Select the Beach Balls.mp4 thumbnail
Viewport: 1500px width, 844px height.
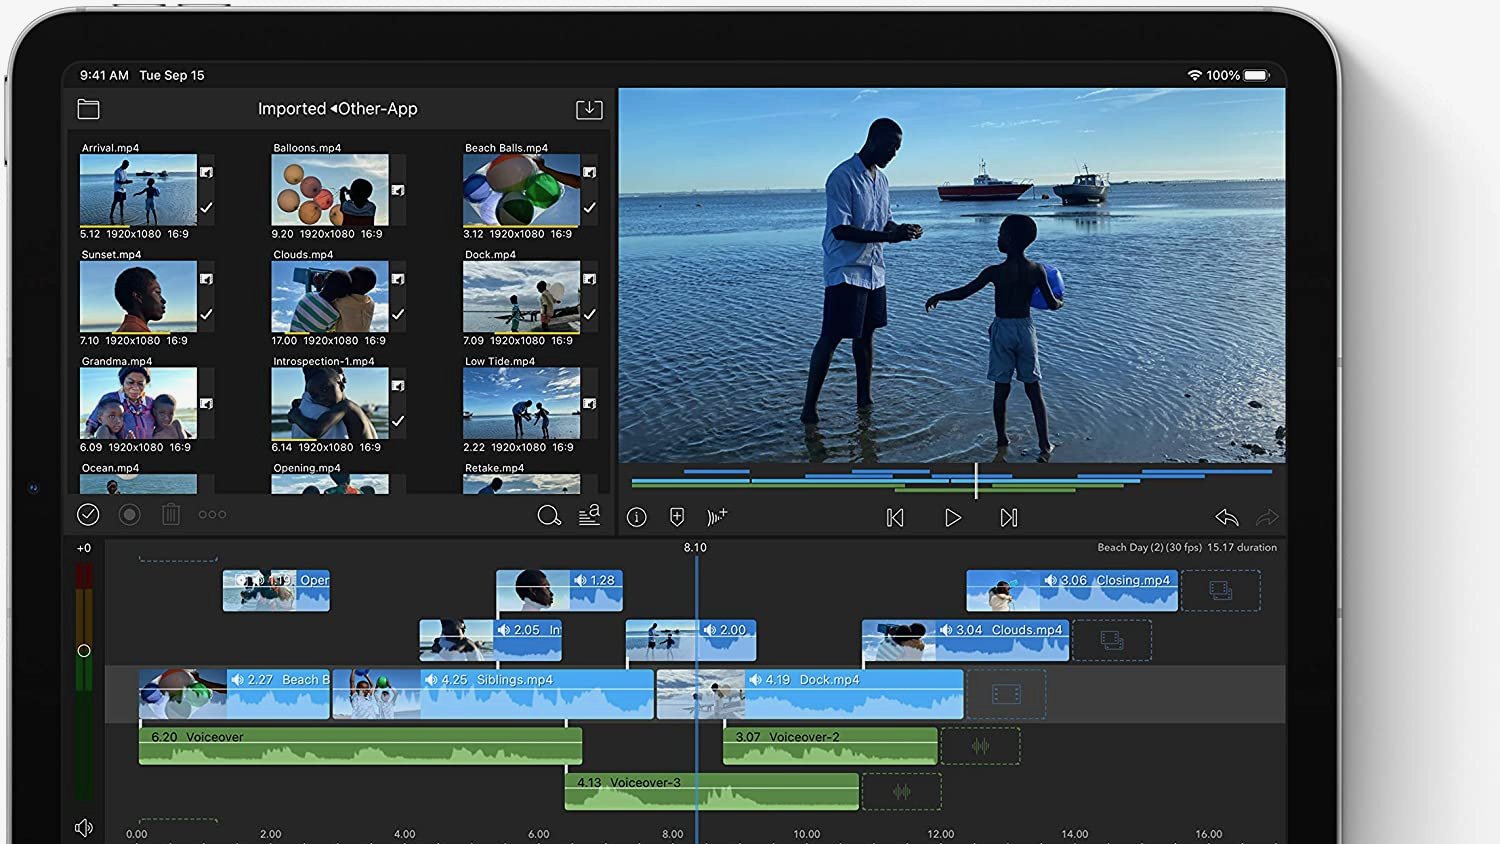point(521,190)
